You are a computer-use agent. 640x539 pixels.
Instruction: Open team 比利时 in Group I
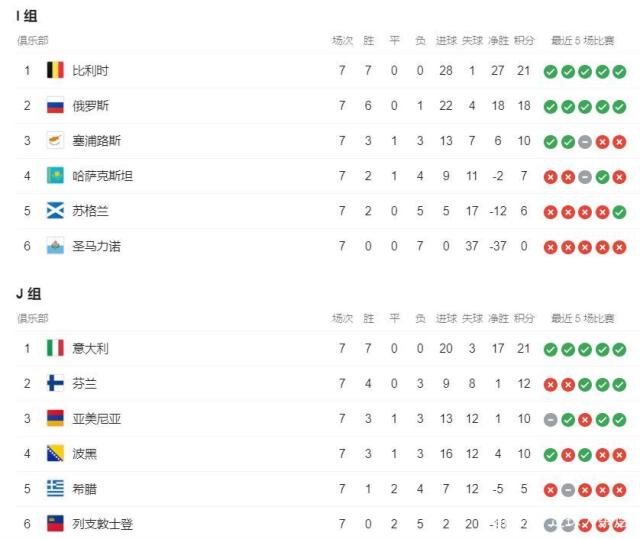point(90,71)
